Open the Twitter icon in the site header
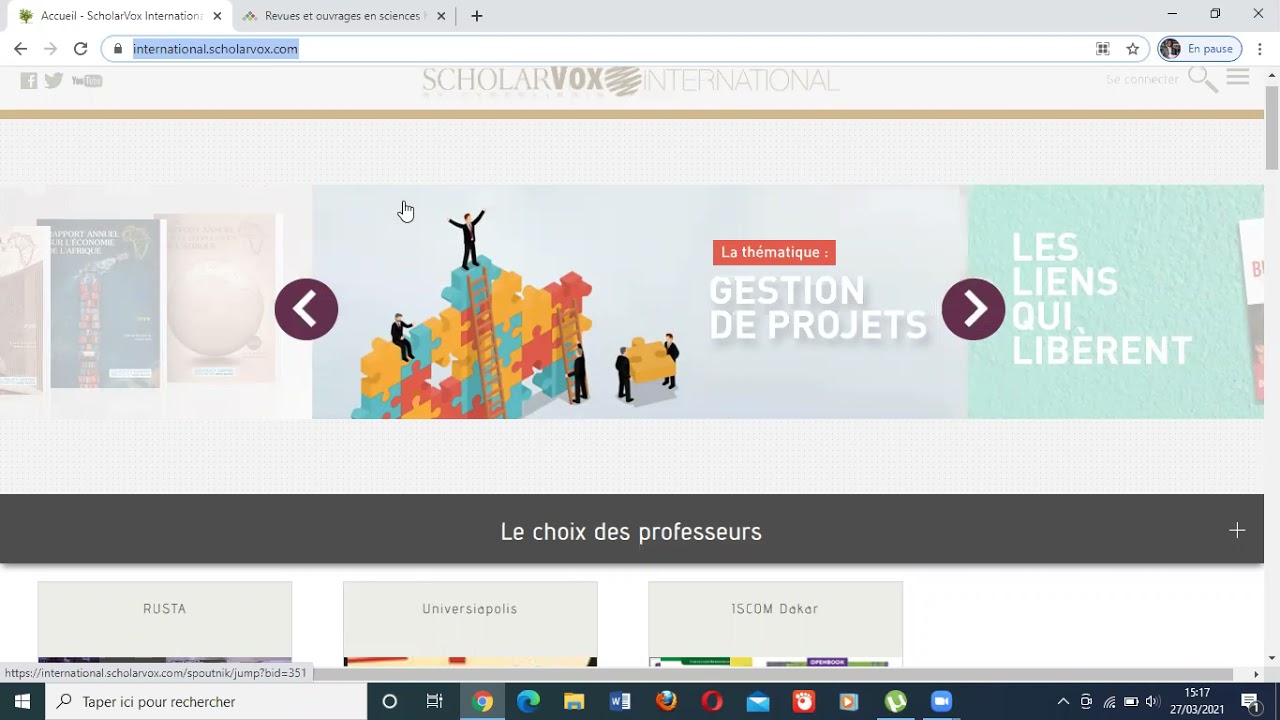This screenshot has width=1280, height=720. coord(54,81)
